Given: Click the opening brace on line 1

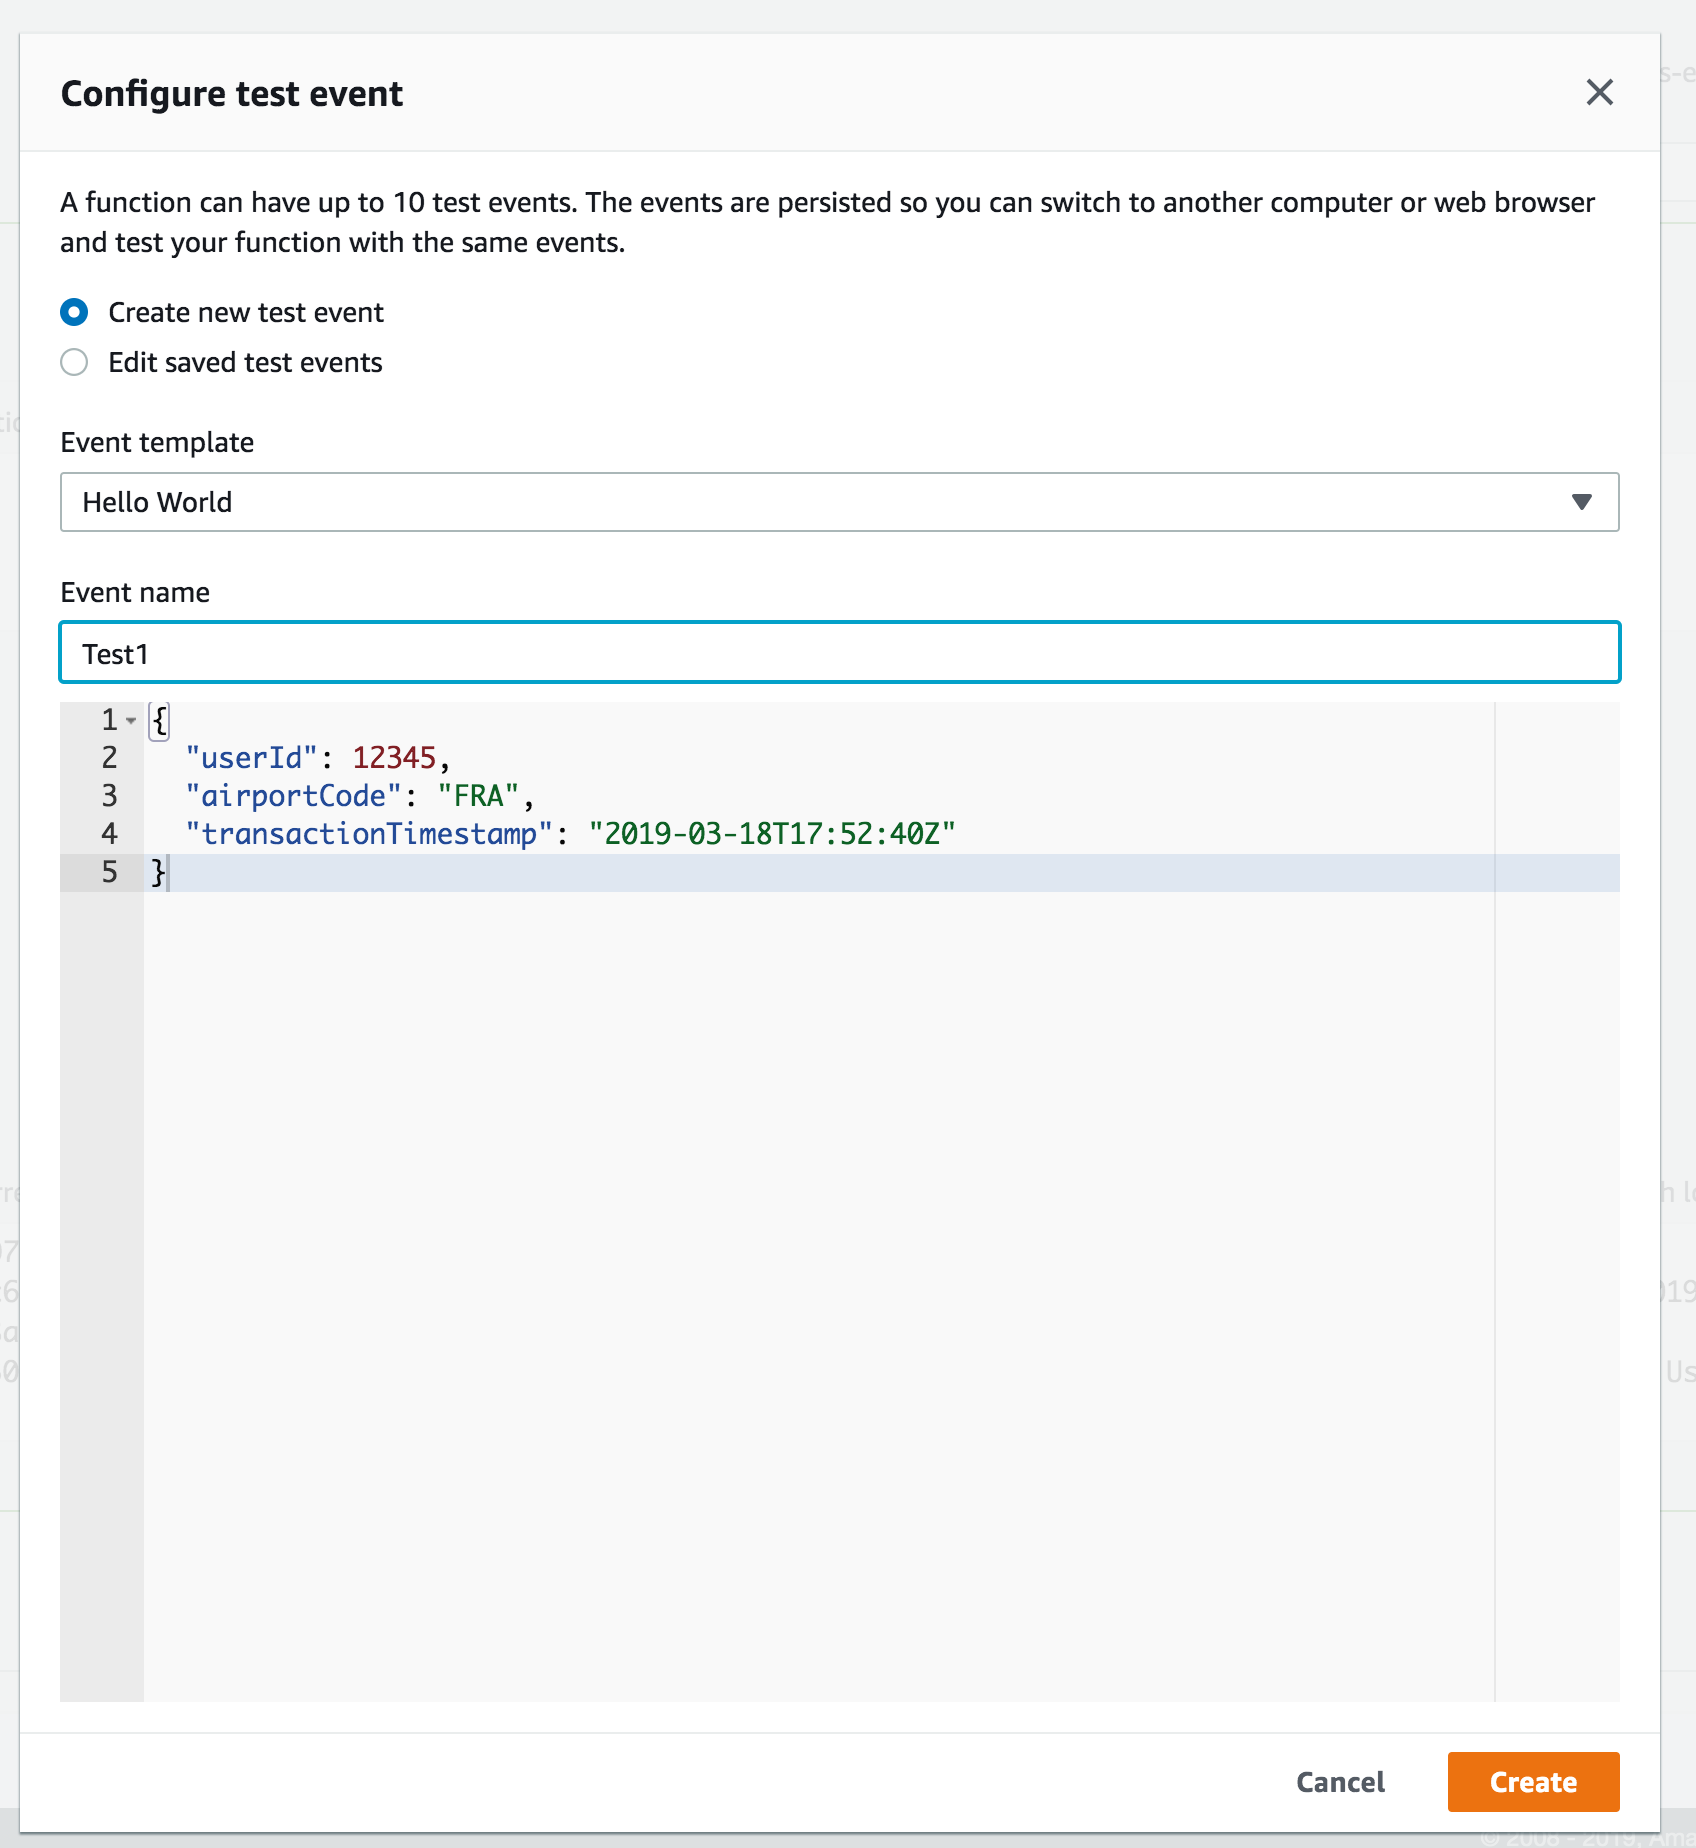Looking at the screenshot, I should pyautogui.click(x=159, y=720).
